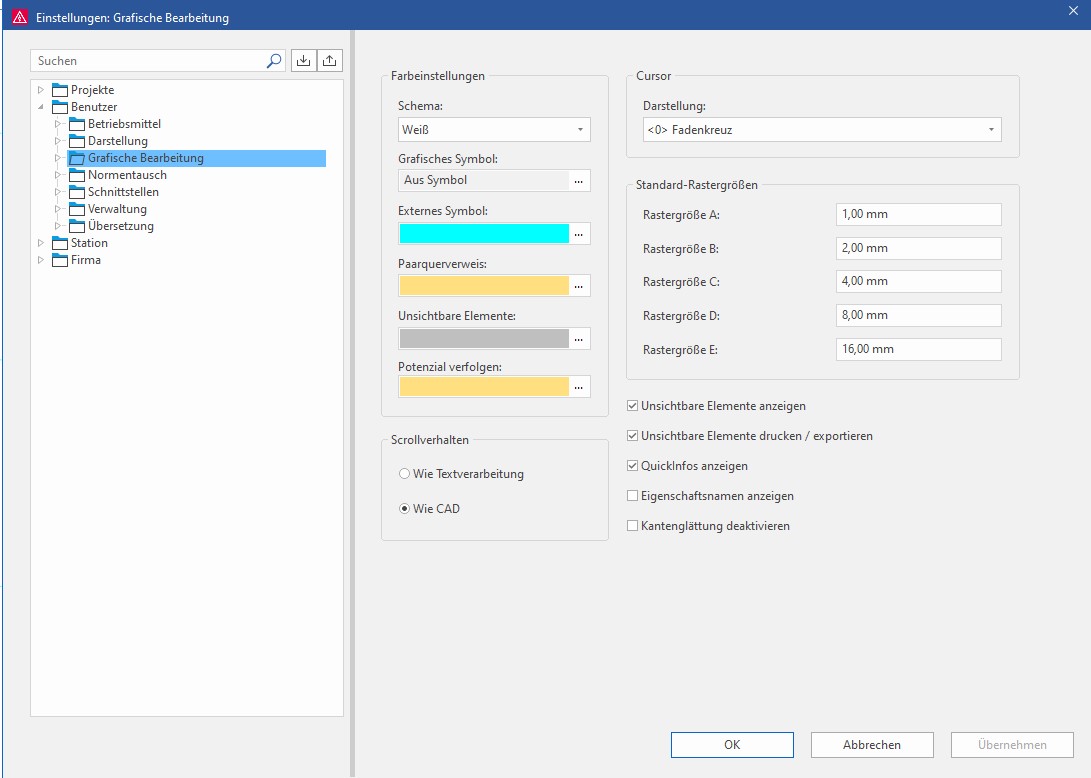Expand the Verwaltung tree node
This screenshot has height=778, width=1091.
(58, 209)
